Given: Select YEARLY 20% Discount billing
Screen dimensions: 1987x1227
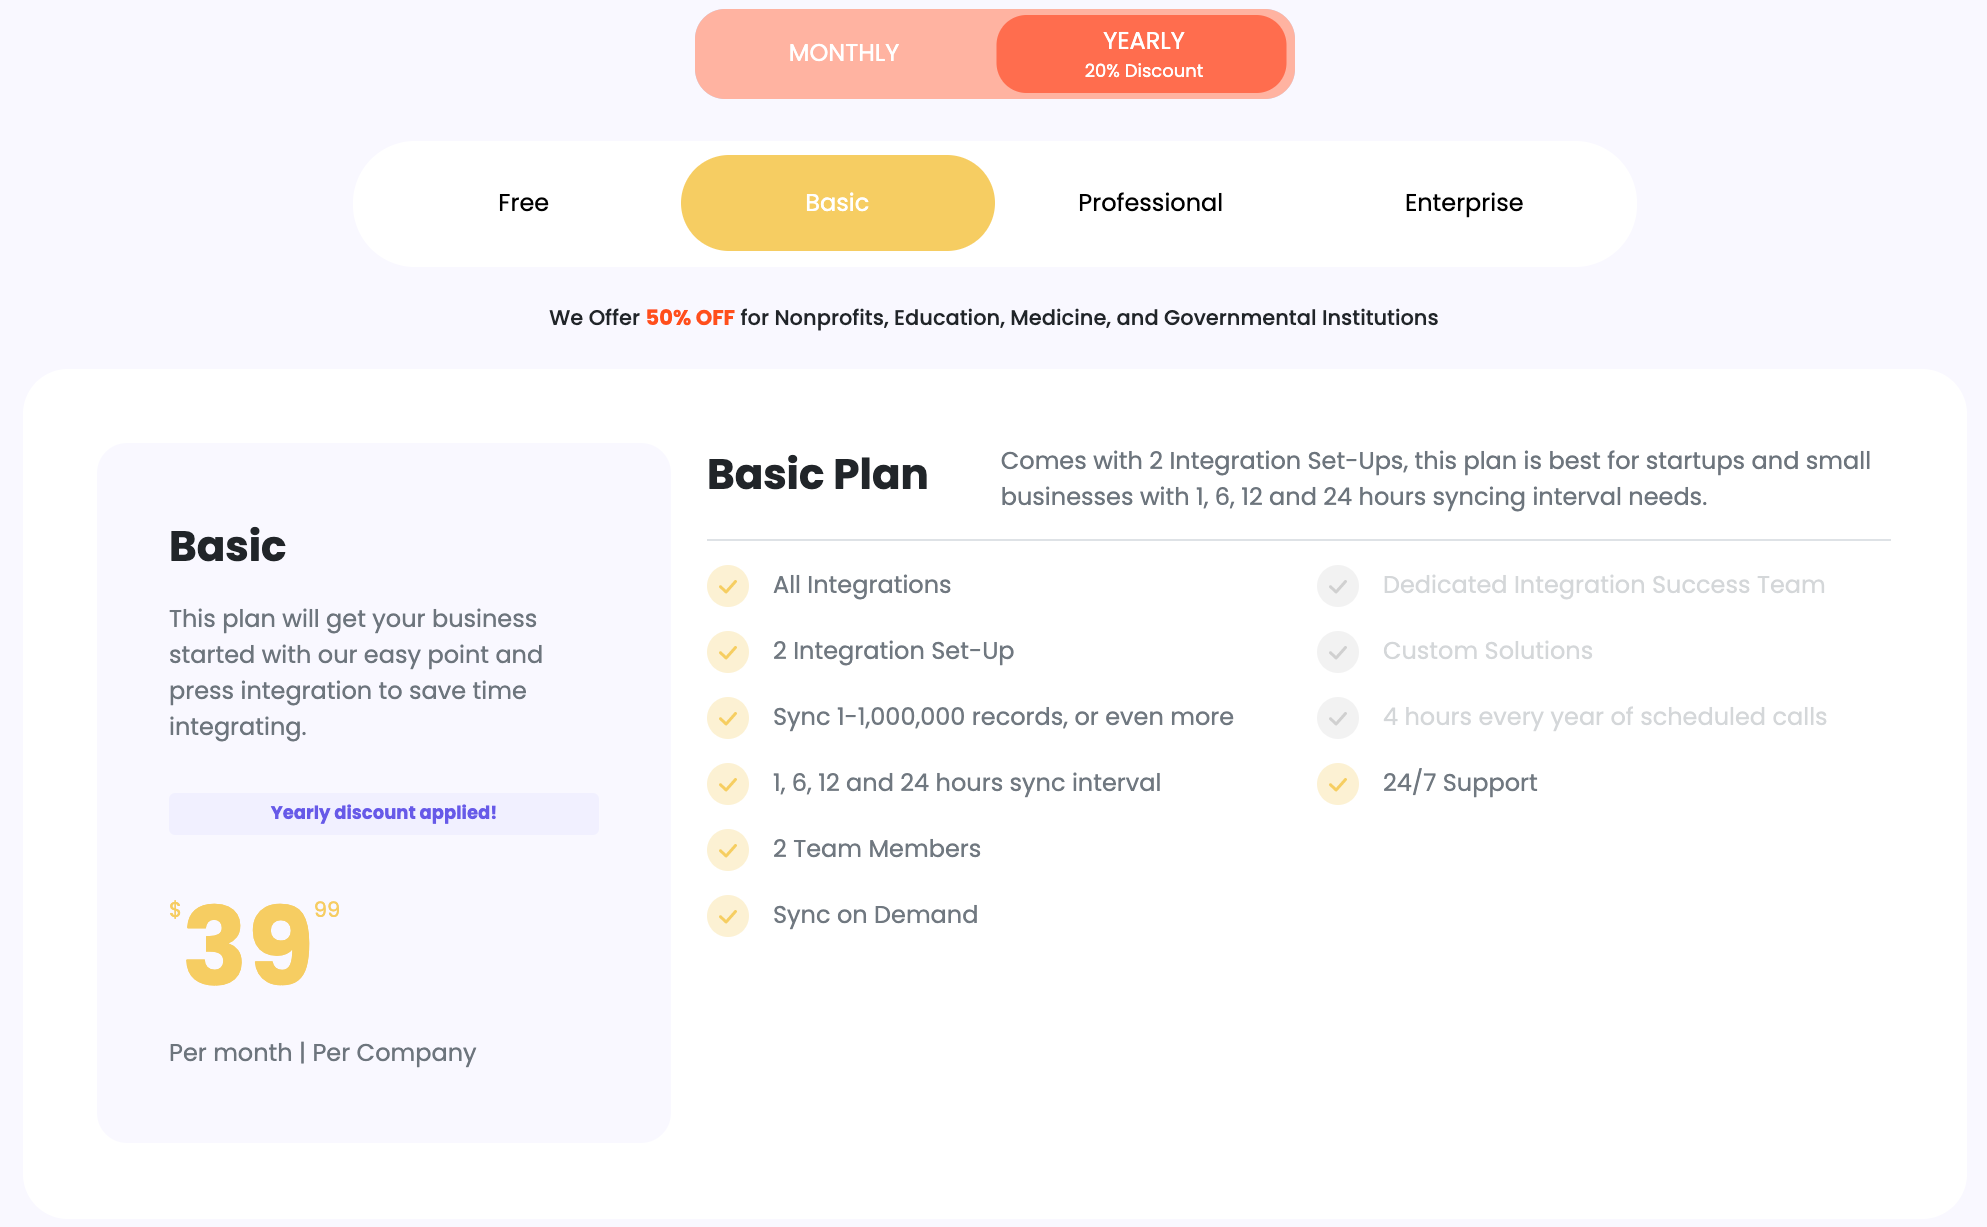Looking at the screenshot, I should [x=1142, y=54].
